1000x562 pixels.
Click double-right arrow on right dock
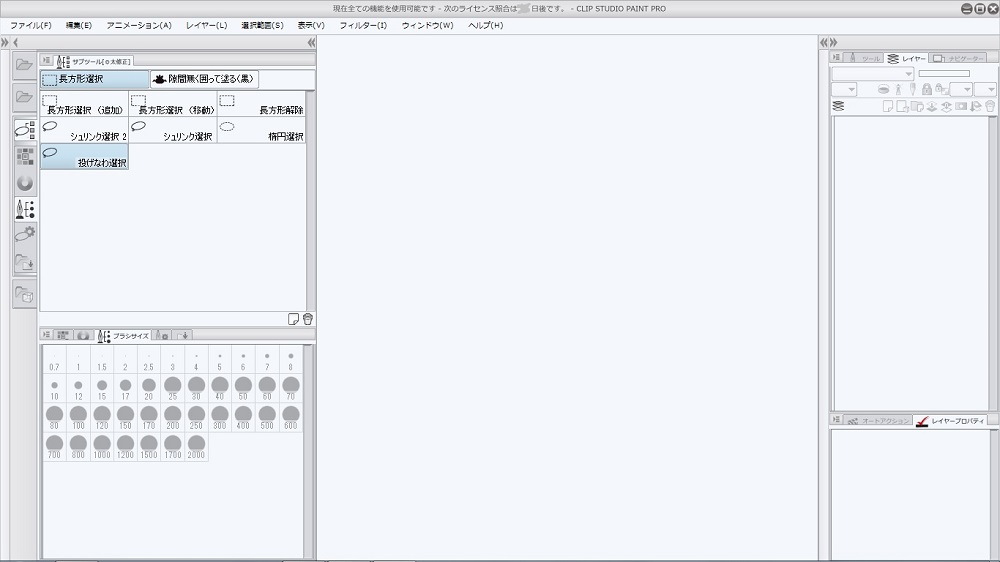(833, 43)
